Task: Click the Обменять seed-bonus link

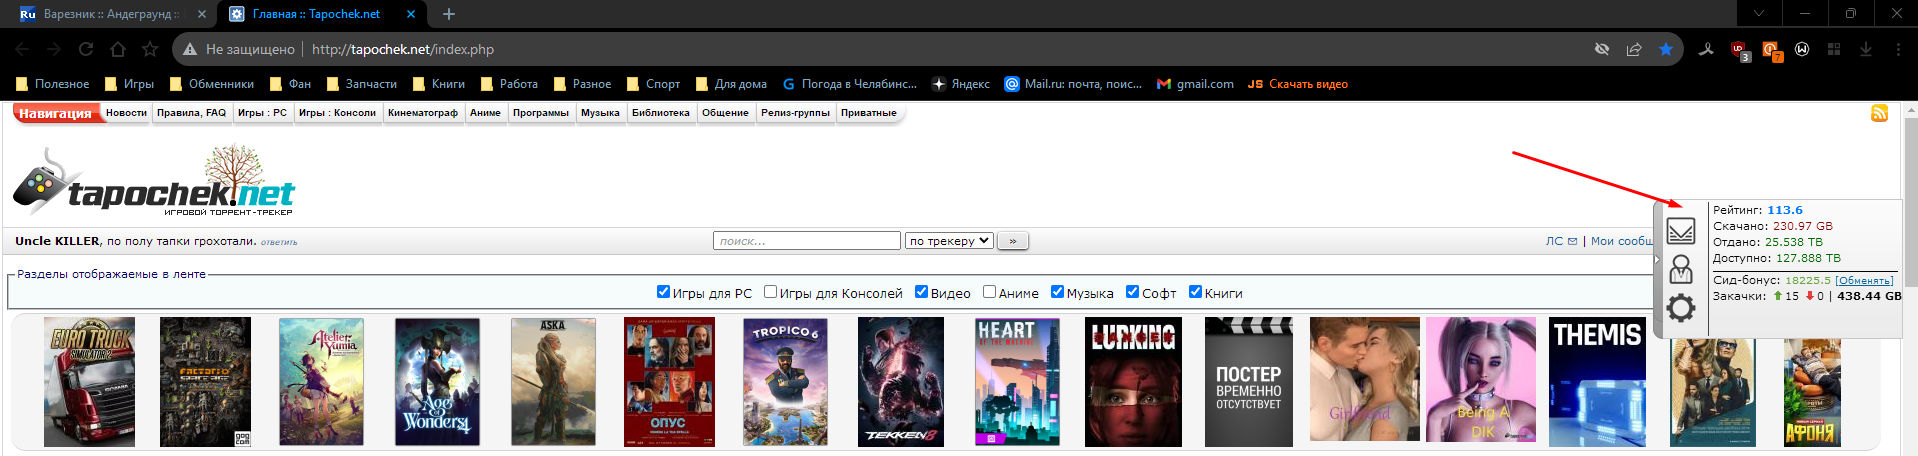Action: click(x=1863, y=281)
